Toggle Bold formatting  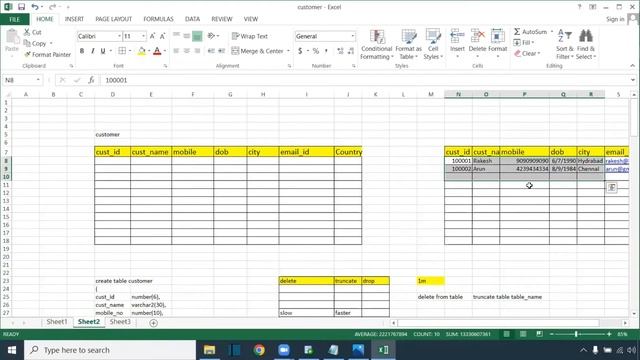82,51
